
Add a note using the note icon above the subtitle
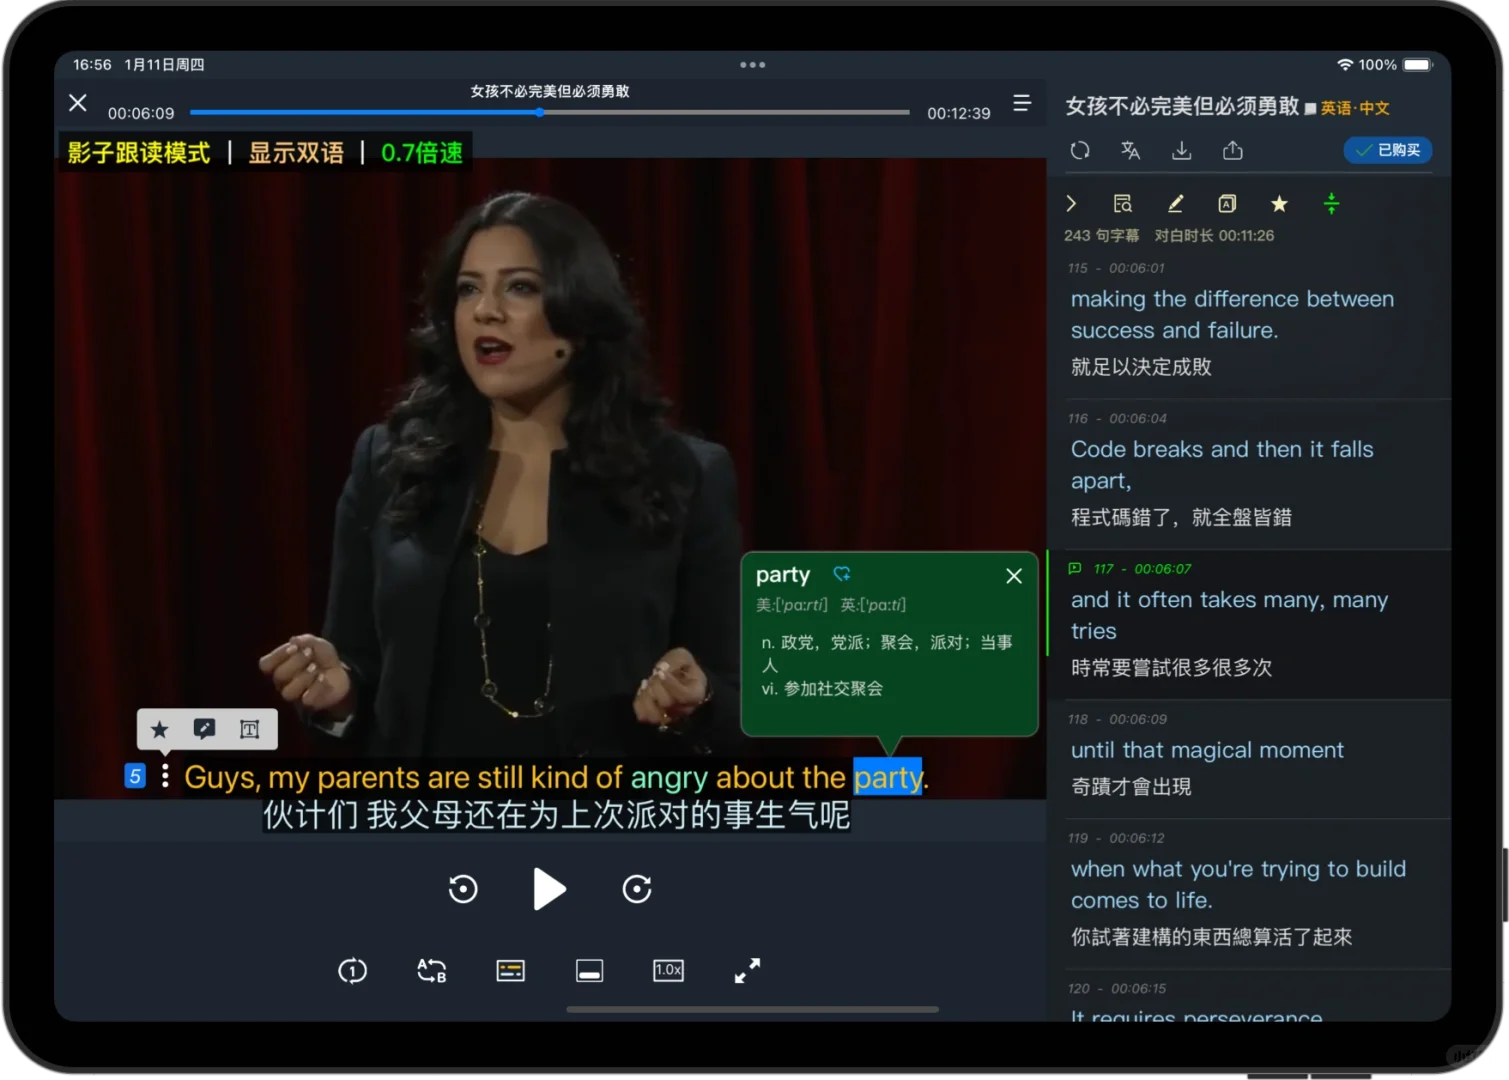pyautogui.click(x=205, y=729)
